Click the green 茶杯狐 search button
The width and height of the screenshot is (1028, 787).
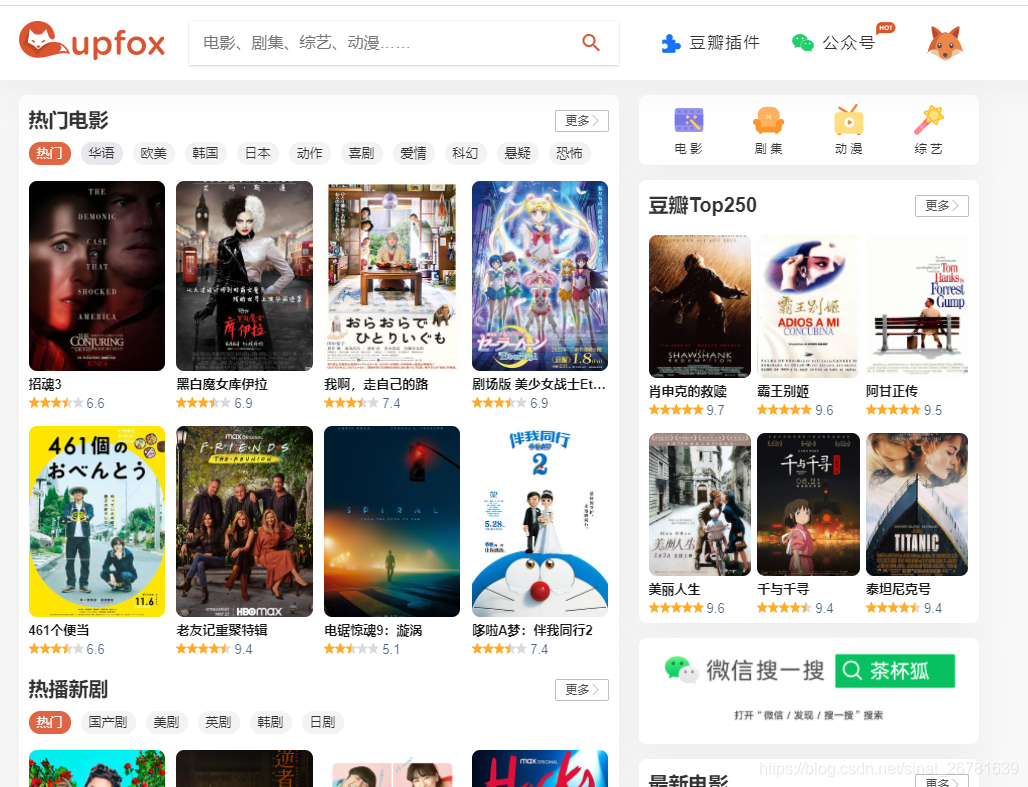click(x=895, y=670)
